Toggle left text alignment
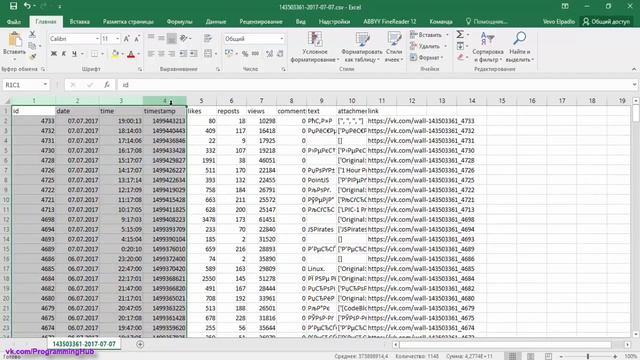Screen dimensions: 640x360 tap(151, 54)
